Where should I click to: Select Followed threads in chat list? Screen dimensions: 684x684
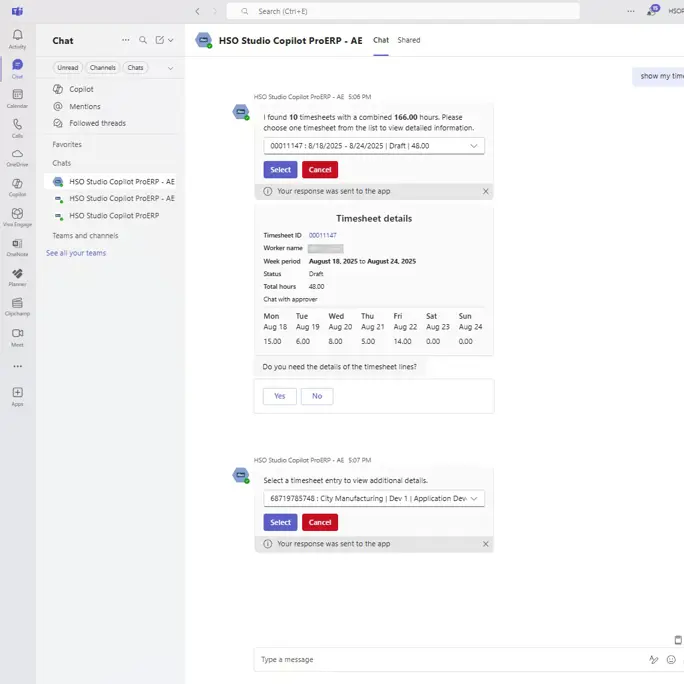click(97, 123)
